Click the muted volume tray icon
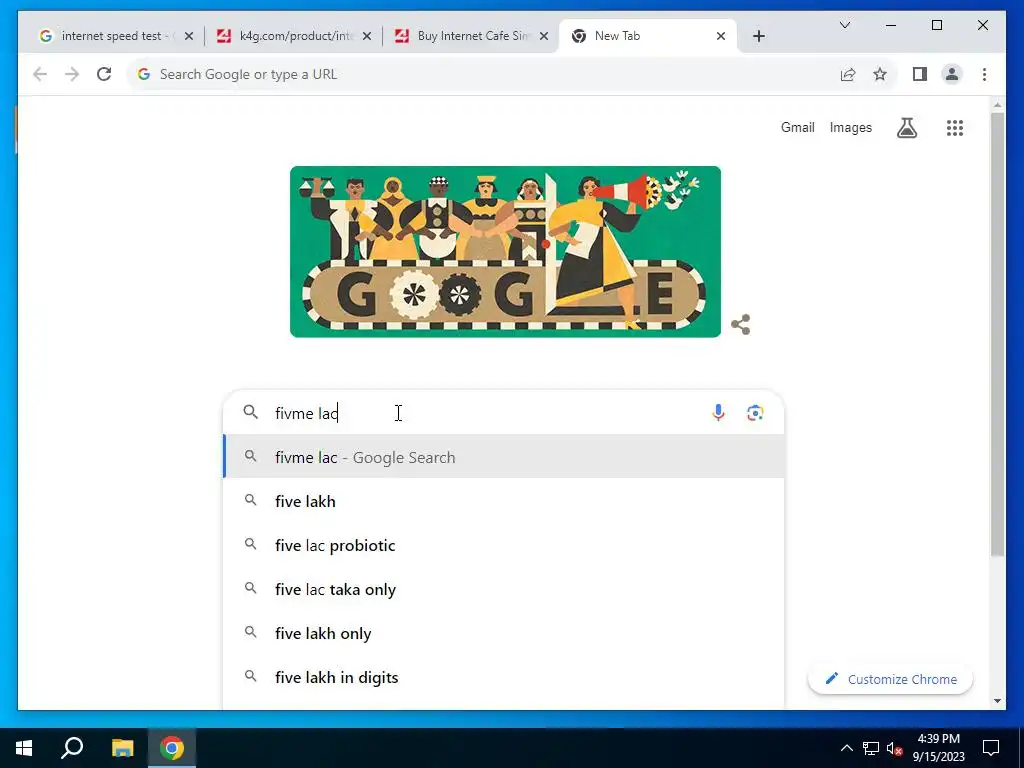This screenshot has width=1024, height=768. click(894, 748)
